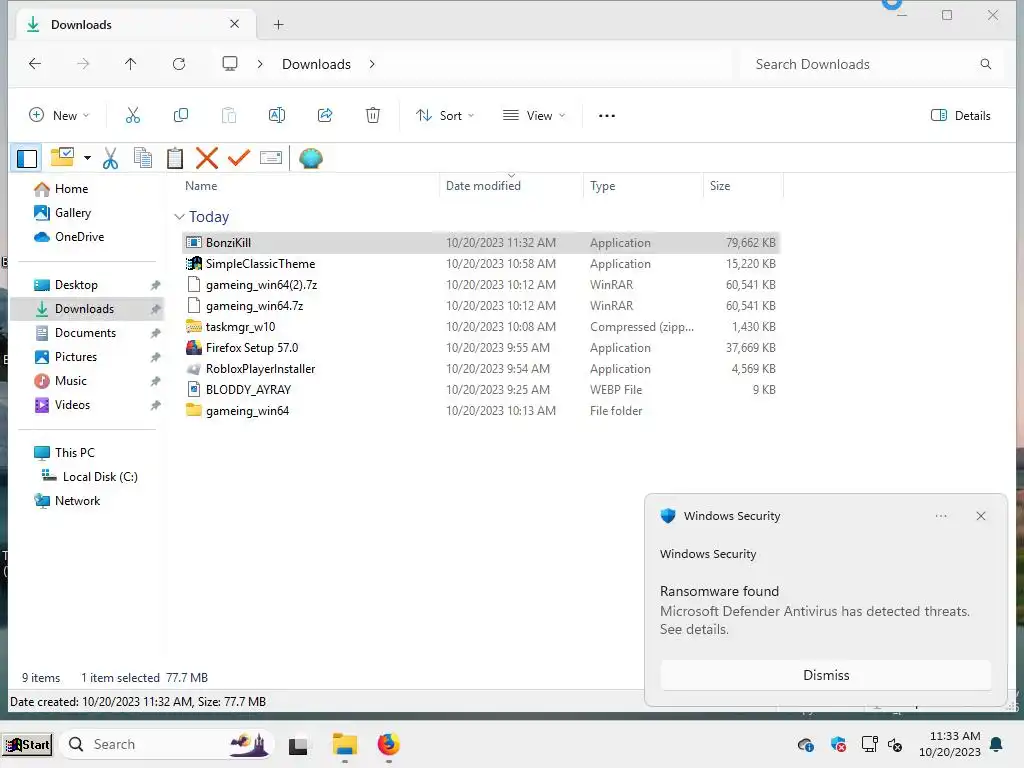This screenshot has width=1024, height=768.
Task: Click the Rename icon in command bar
Action: click(277, 116)
